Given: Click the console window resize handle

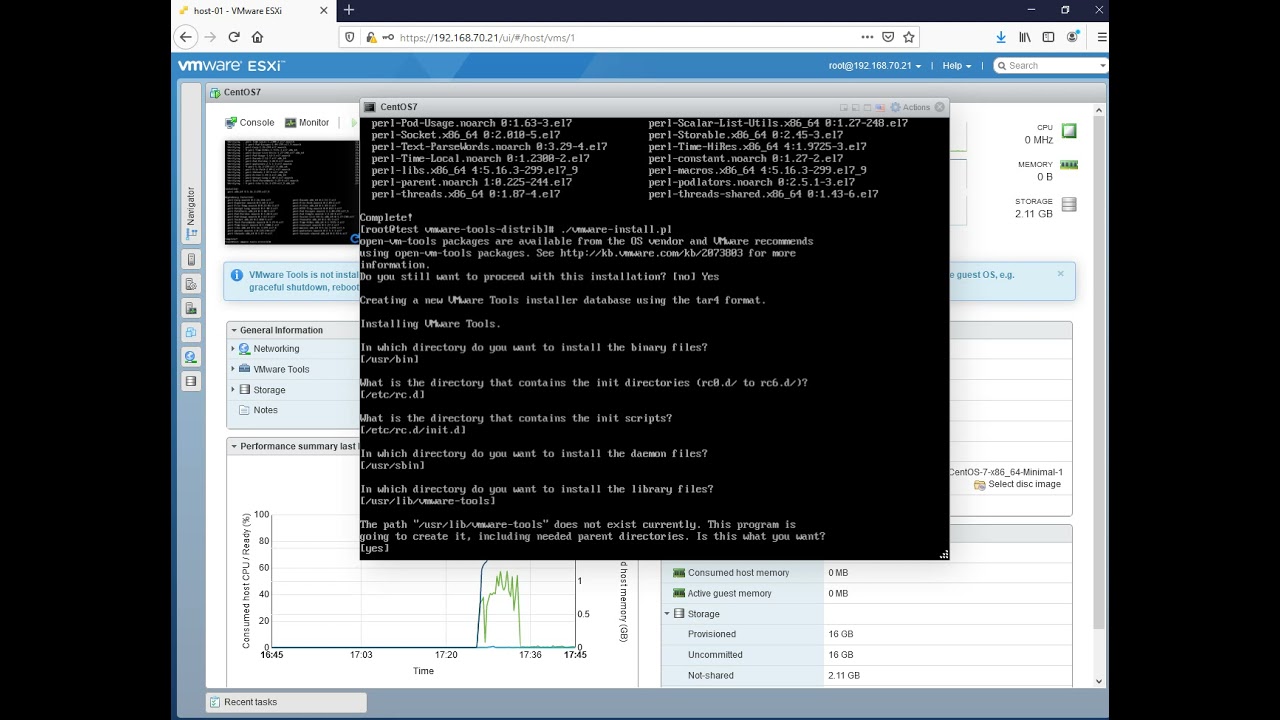Looking at the screenshot, I should click(943, 554).
